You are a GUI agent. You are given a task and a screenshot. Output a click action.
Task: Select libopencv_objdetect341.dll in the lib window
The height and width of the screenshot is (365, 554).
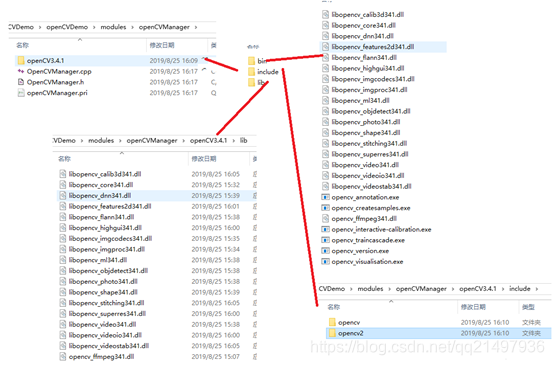pos(108,271)
